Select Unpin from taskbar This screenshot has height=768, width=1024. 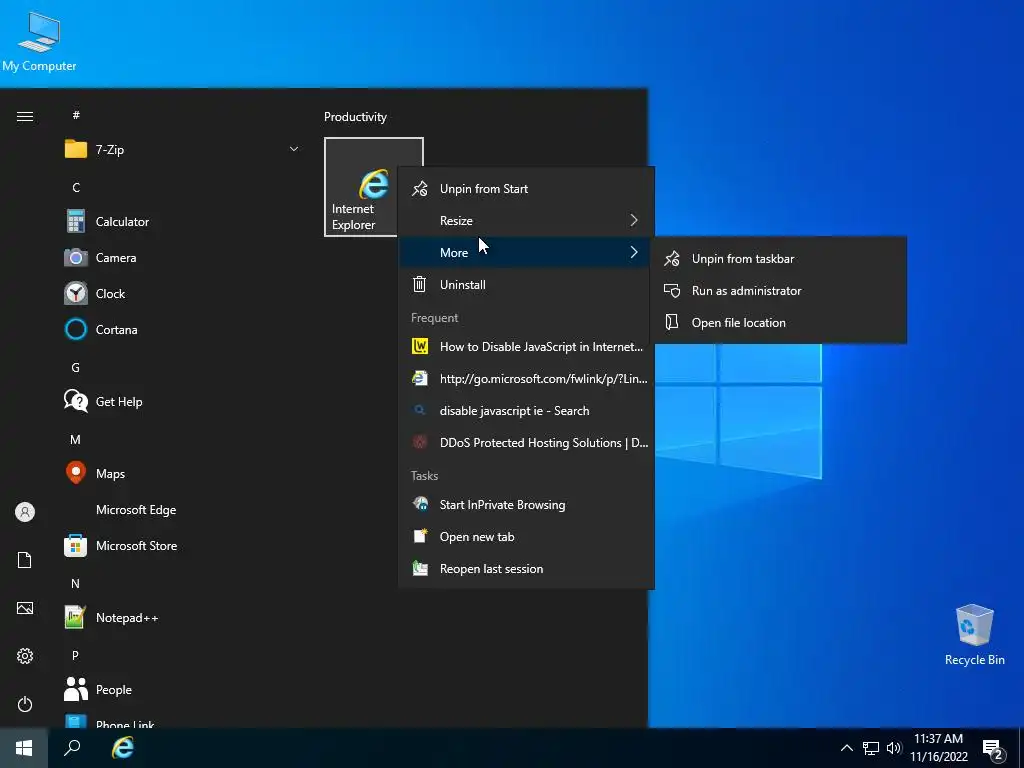click(780, 259)
